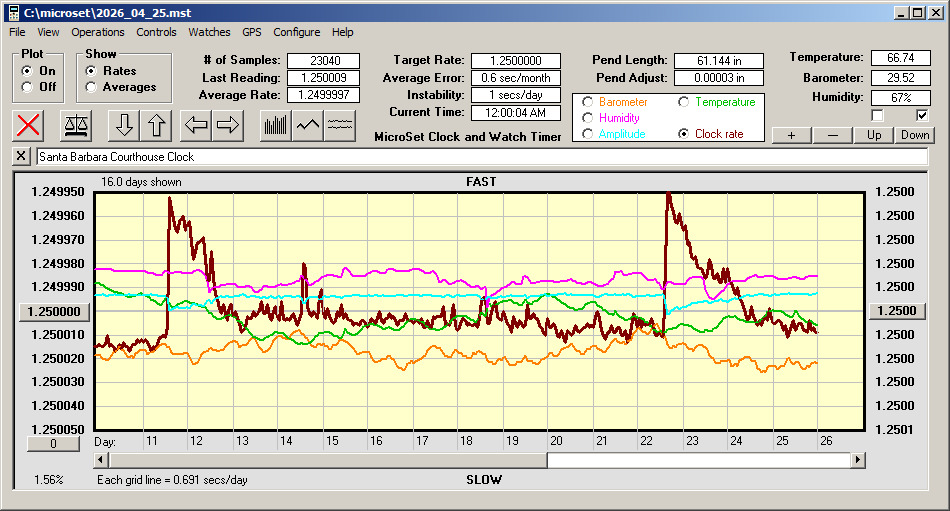
Task: Click the Up button
Action: 874,135
